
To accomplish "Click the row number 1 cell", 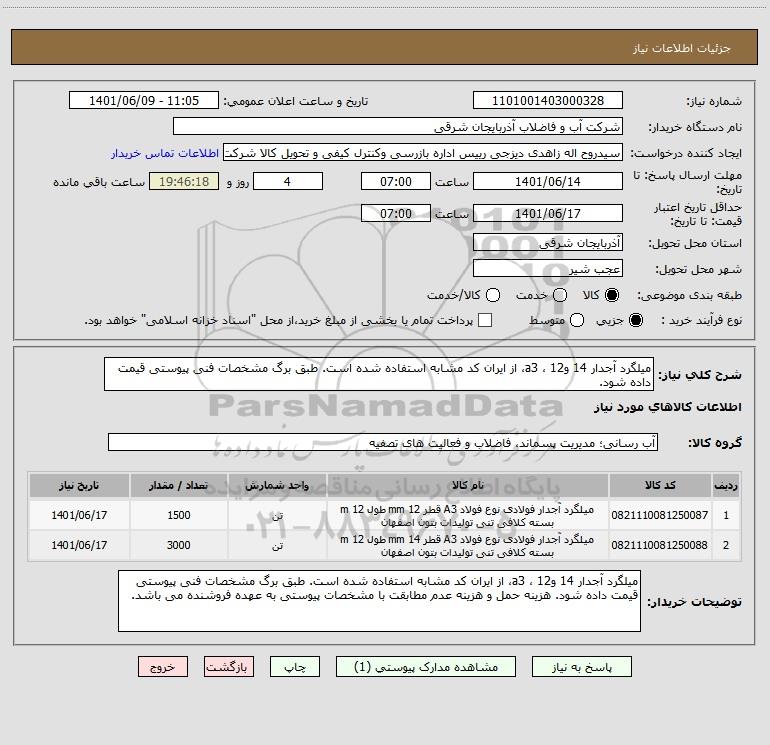I will (726, 515).
